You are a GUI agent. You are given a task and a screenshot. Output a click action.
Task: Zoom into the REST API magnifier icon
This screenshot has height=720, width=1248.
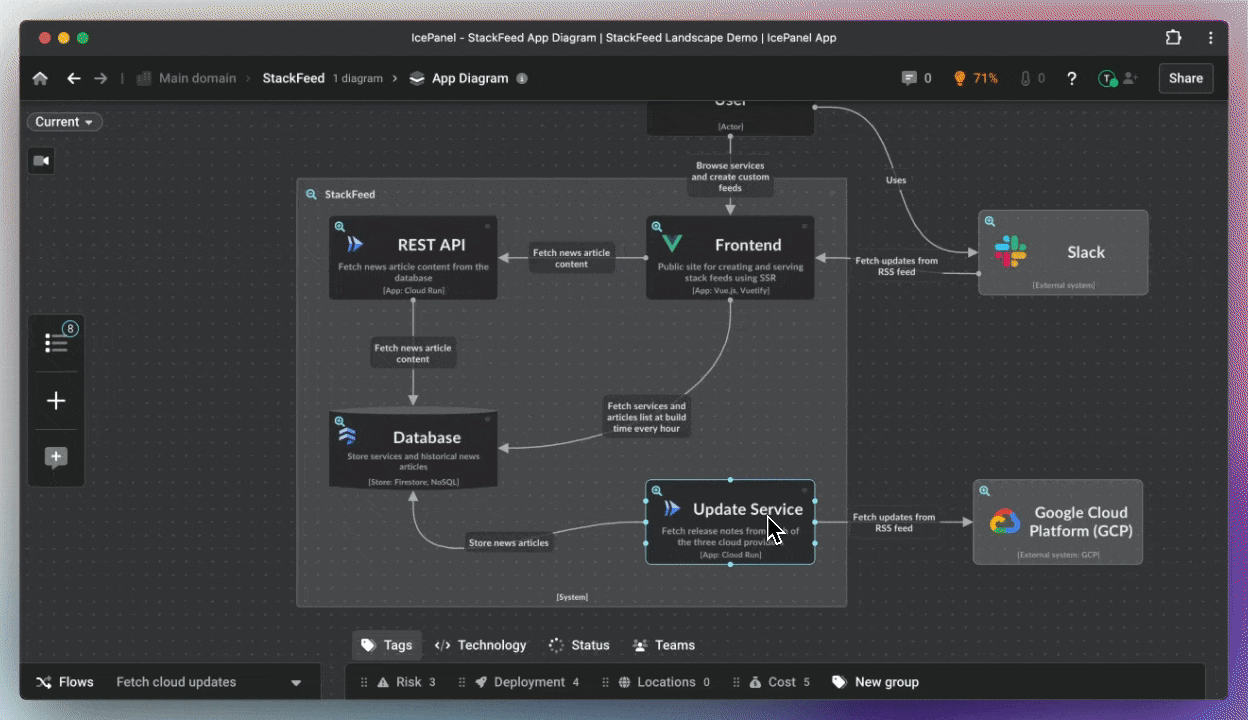point(340,227)
